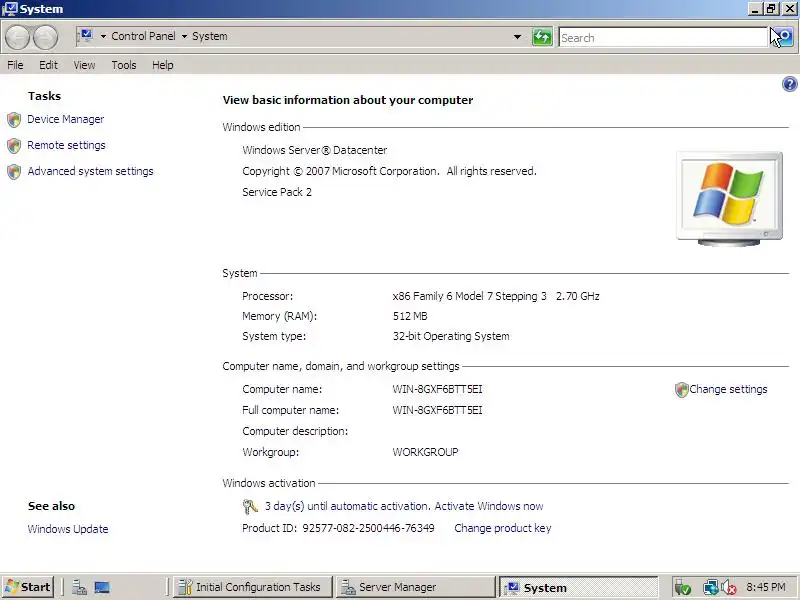Click the 512 MB memory value
The height and width of the screenshot is (600, 800).
[x=410, y=316]
